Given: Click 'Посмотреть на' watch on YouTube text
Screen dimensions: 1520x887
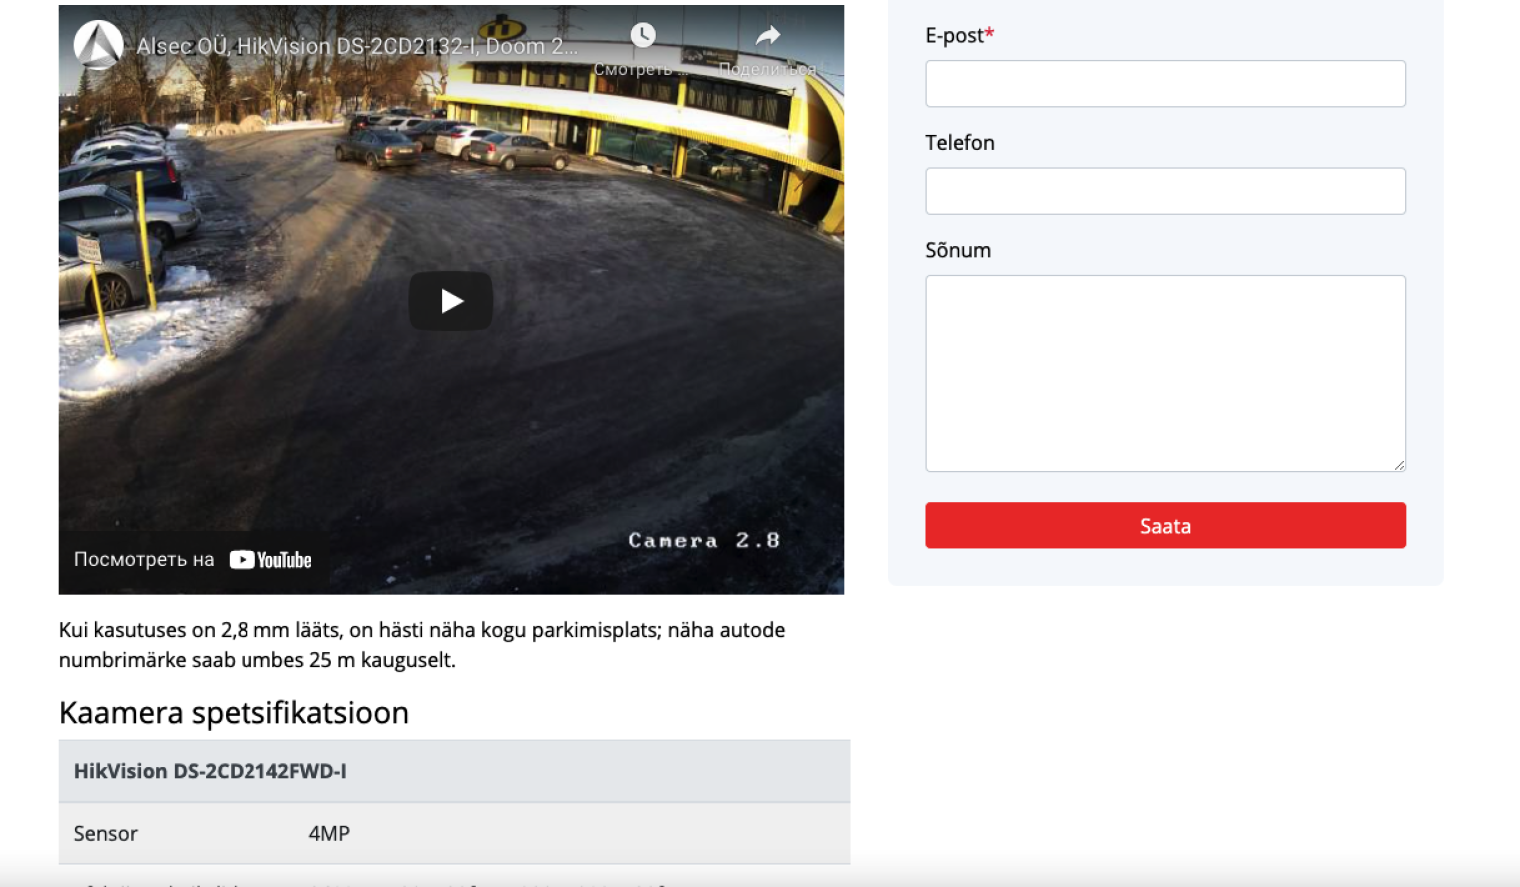Looking at the screenshot, I should click(144, 560).
